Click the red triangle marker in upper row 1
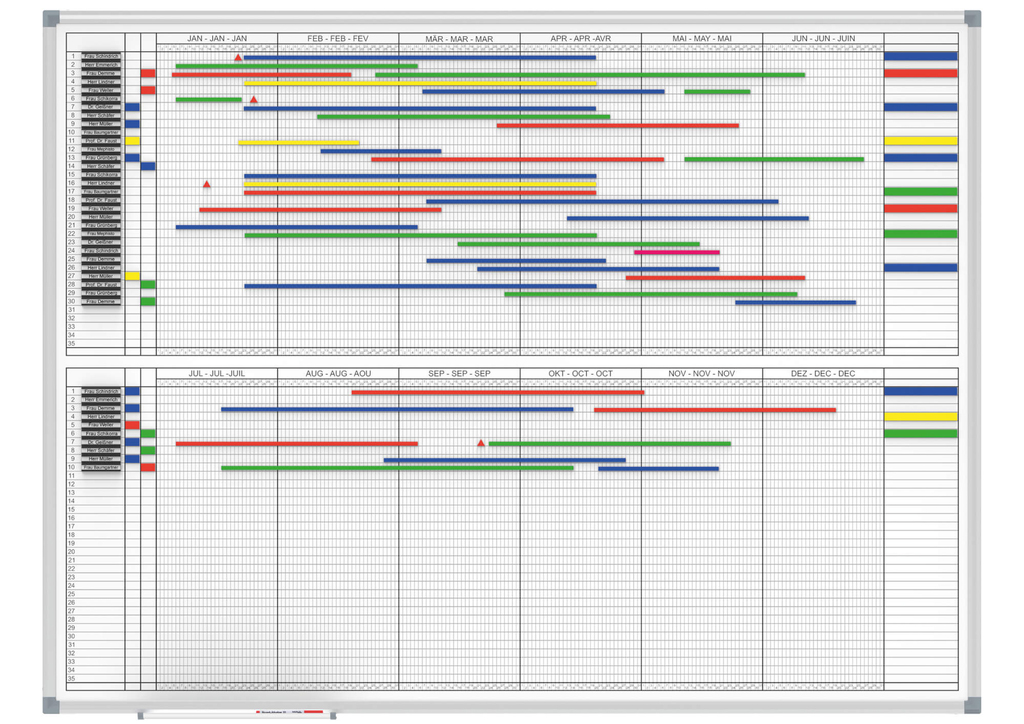Image resolution: width=1024 pixels, height=724 pixels. [x=238, y=58]
